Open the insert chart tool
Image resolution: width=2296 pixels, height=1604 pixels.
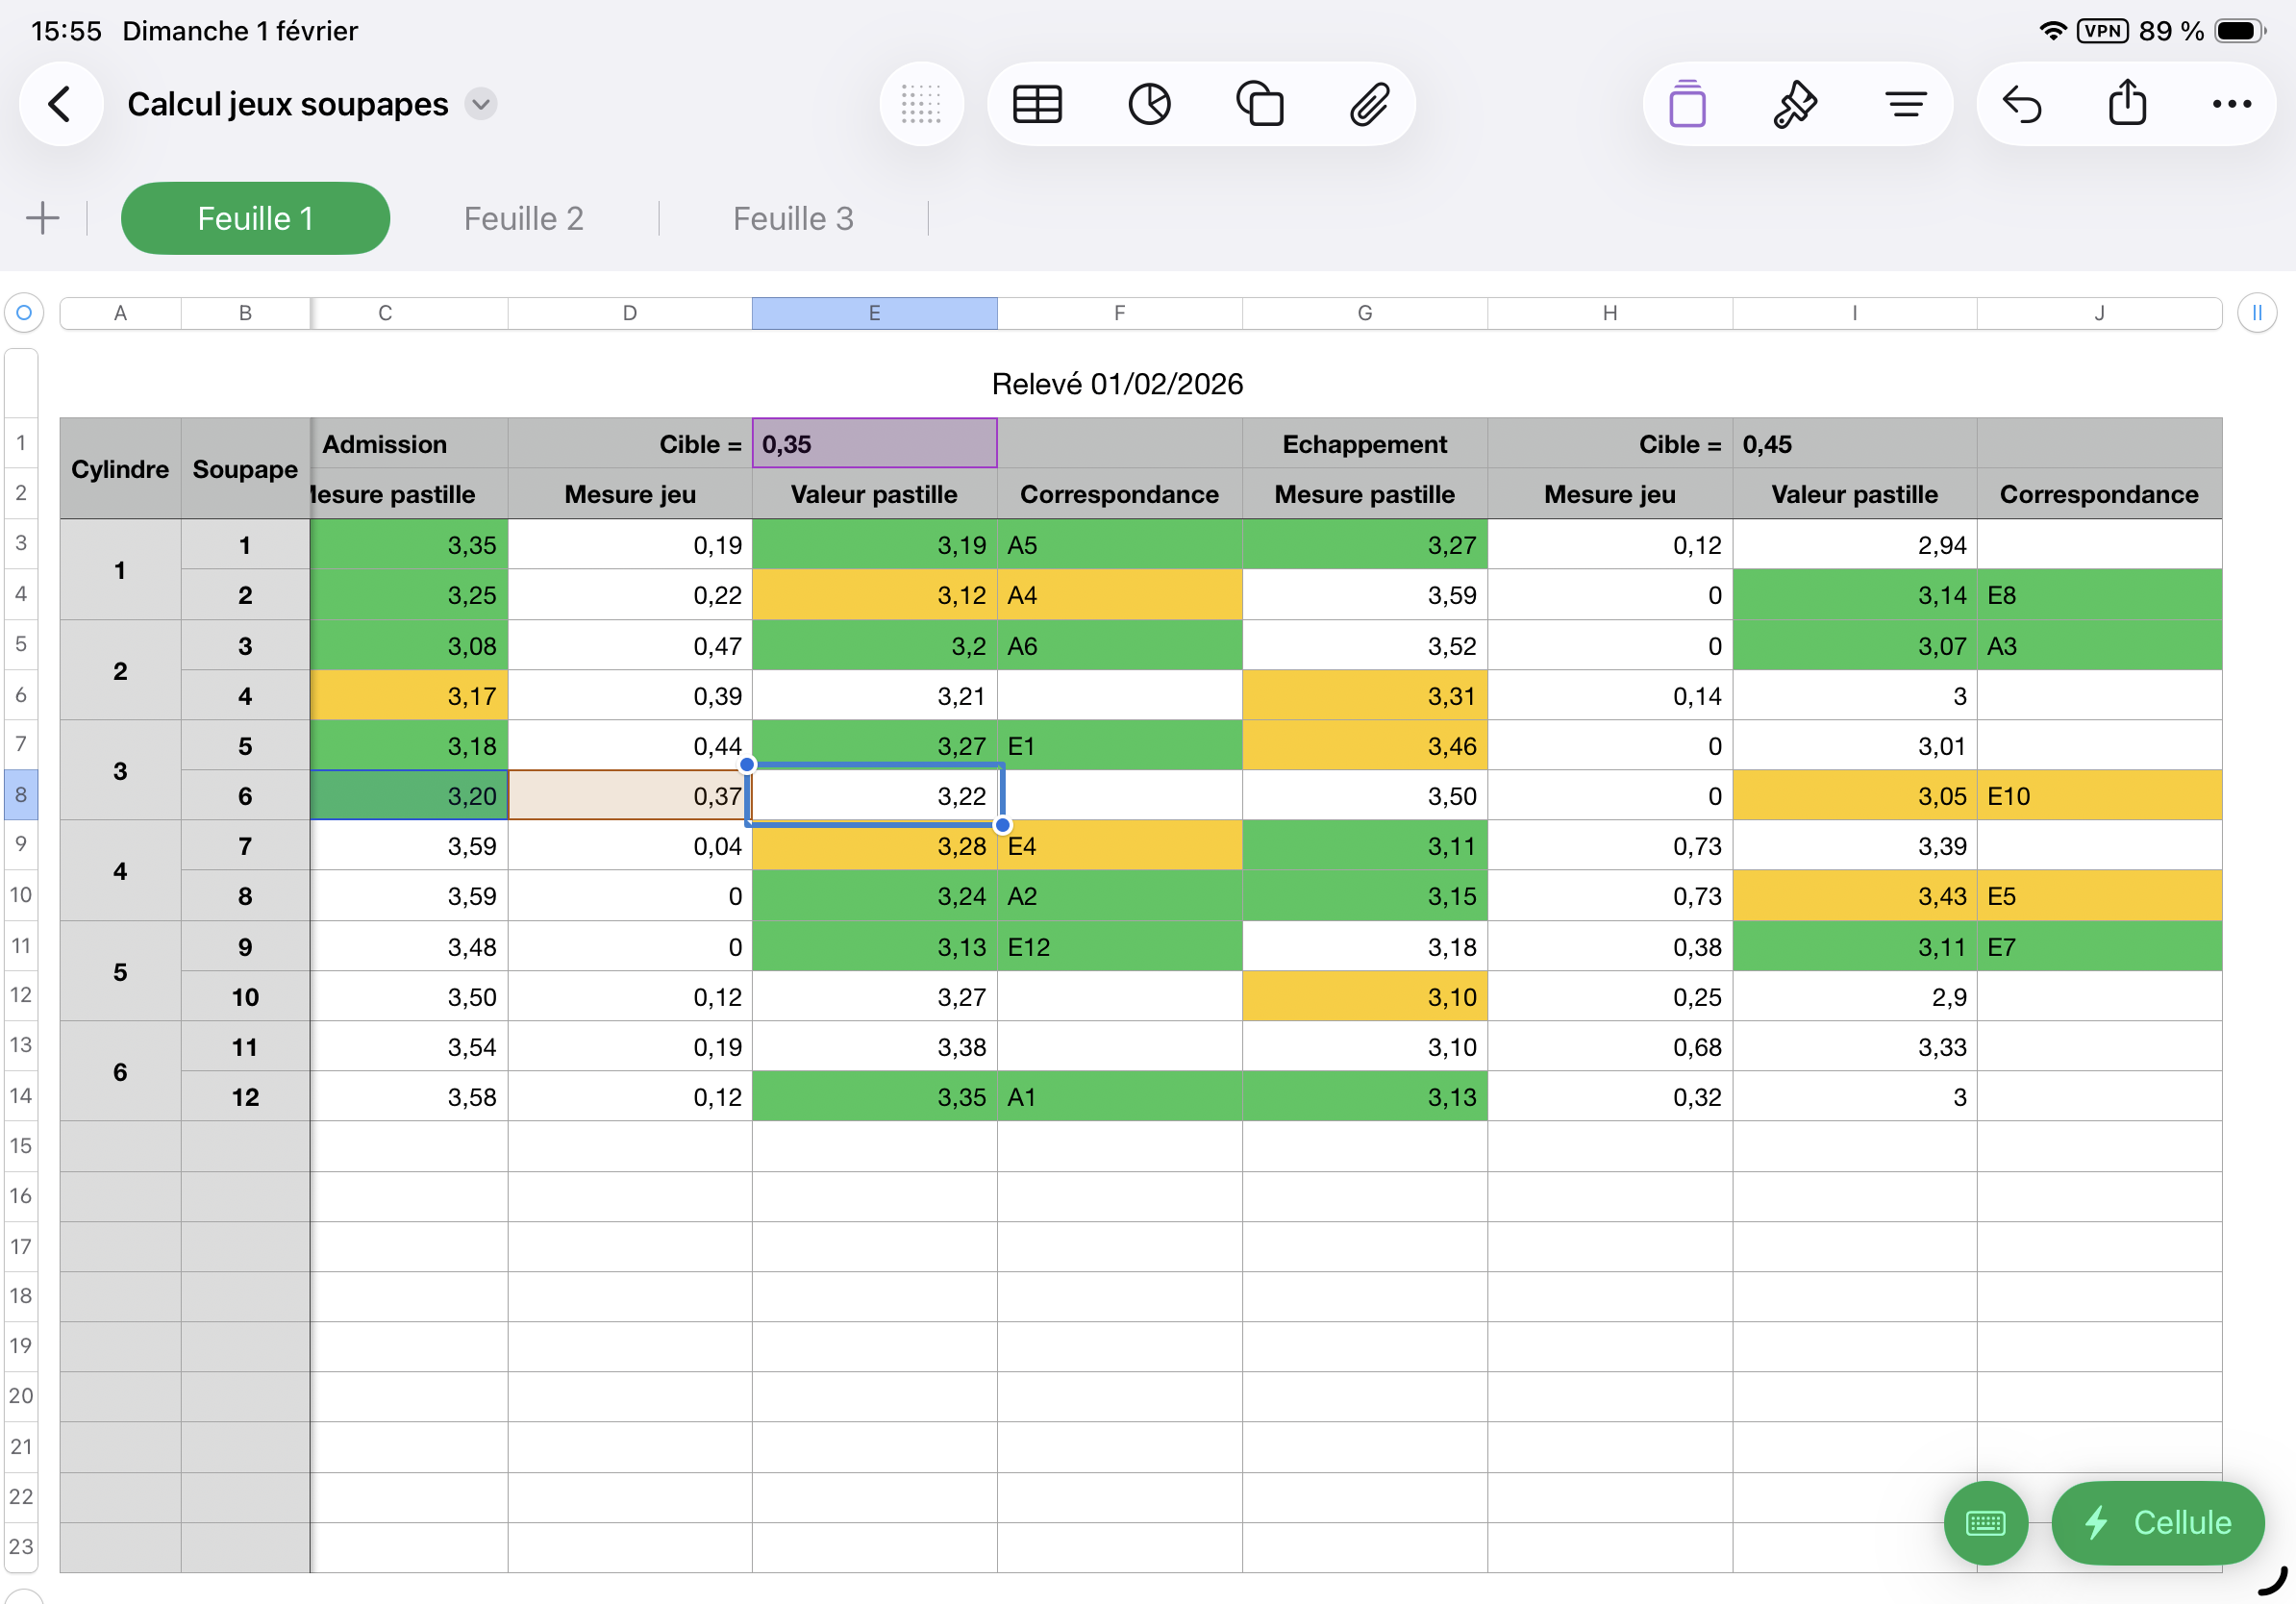point(1149,104)
